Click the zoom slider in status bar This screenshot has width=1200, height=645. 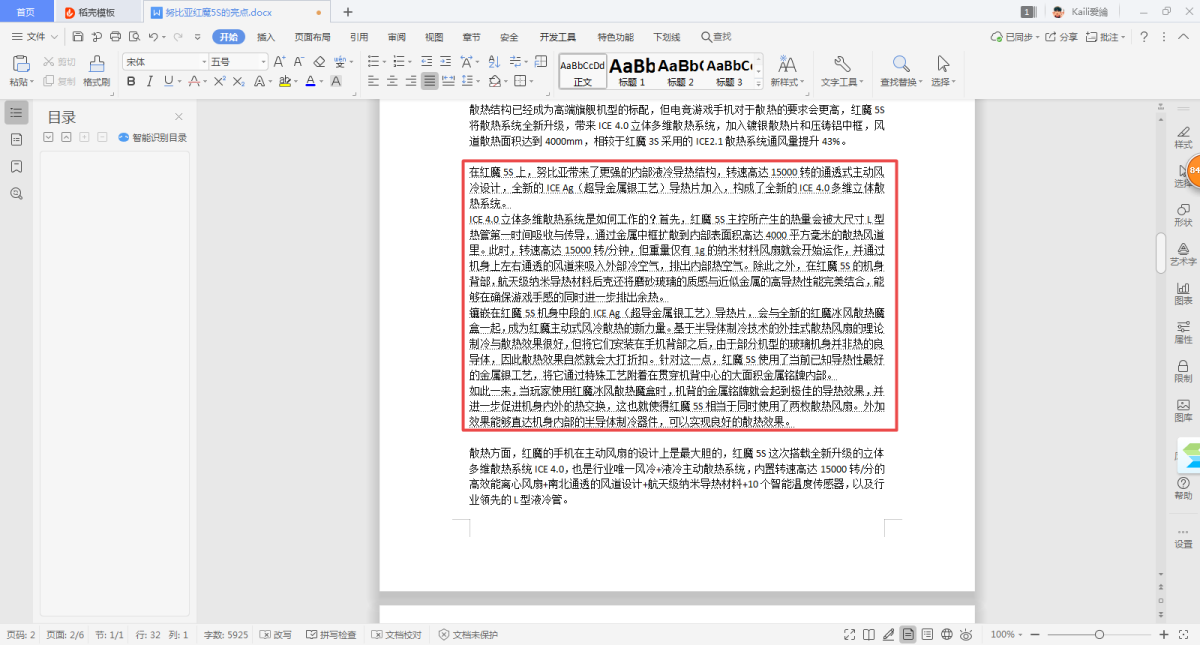coord(1099,635)
